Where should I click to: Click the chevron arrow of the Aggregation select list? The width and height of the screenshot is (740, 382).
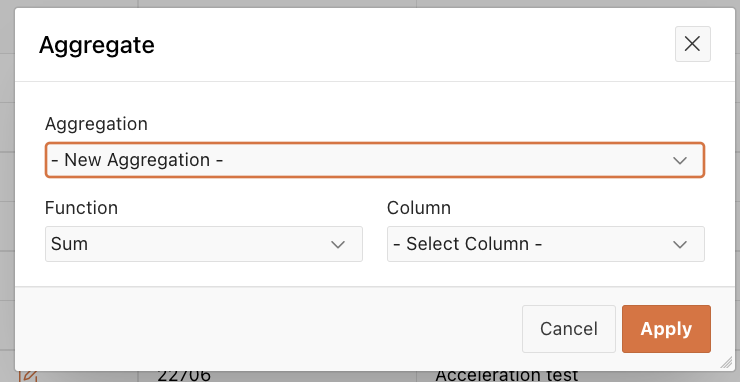680,161
